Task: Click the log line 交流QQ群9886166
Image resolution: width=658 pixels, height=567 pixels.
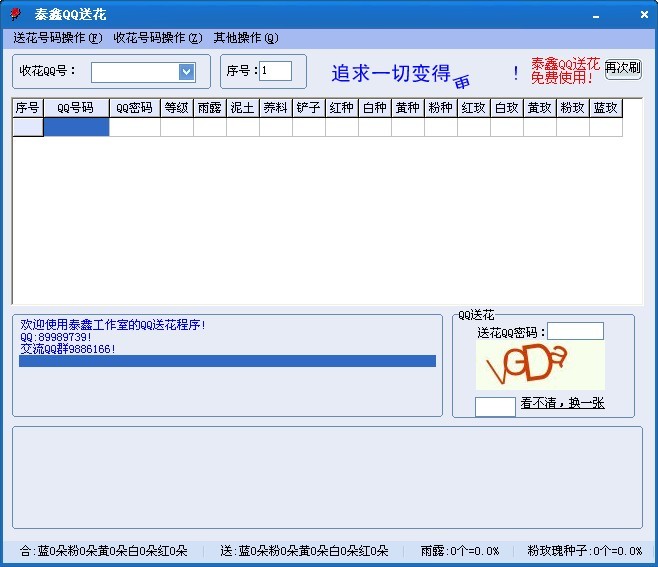Action: click(x=68, y=349)
